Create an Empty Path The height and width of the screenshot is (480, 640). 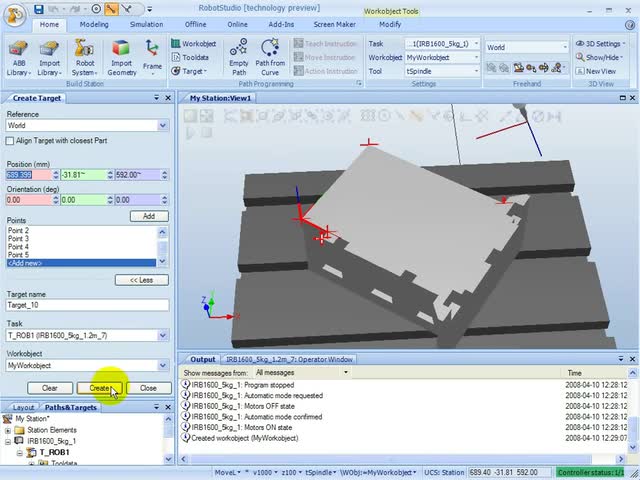(238, 58)
